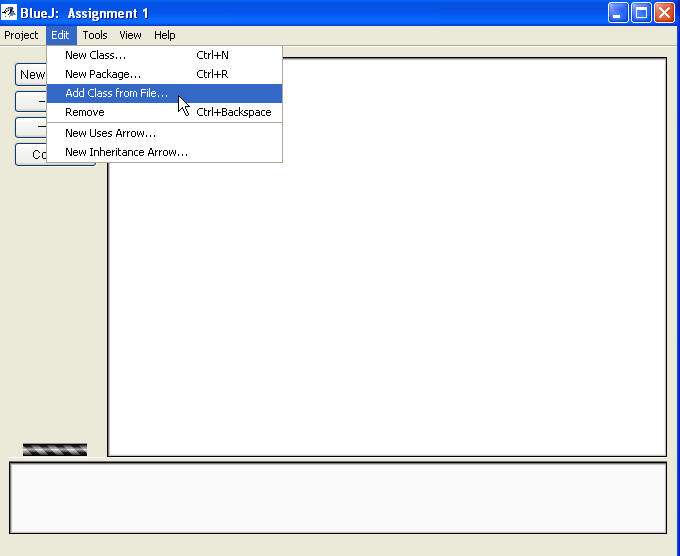
Task: Open the View menu
Action: click(131, 35)
